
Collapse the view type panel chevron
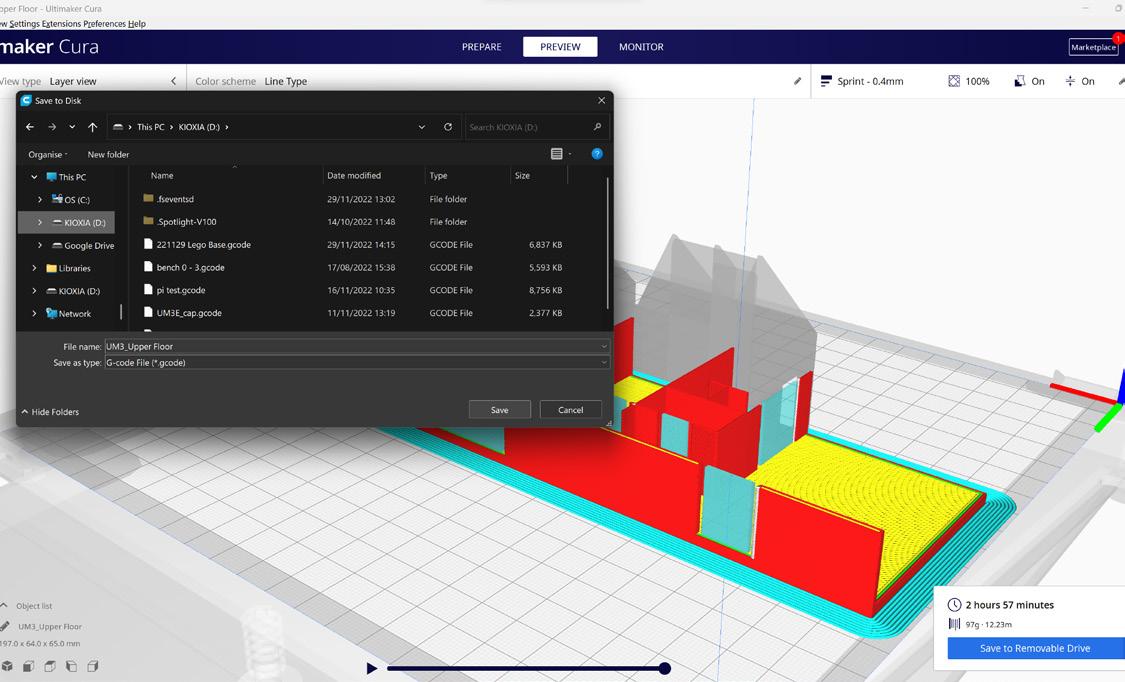point(174,81)
